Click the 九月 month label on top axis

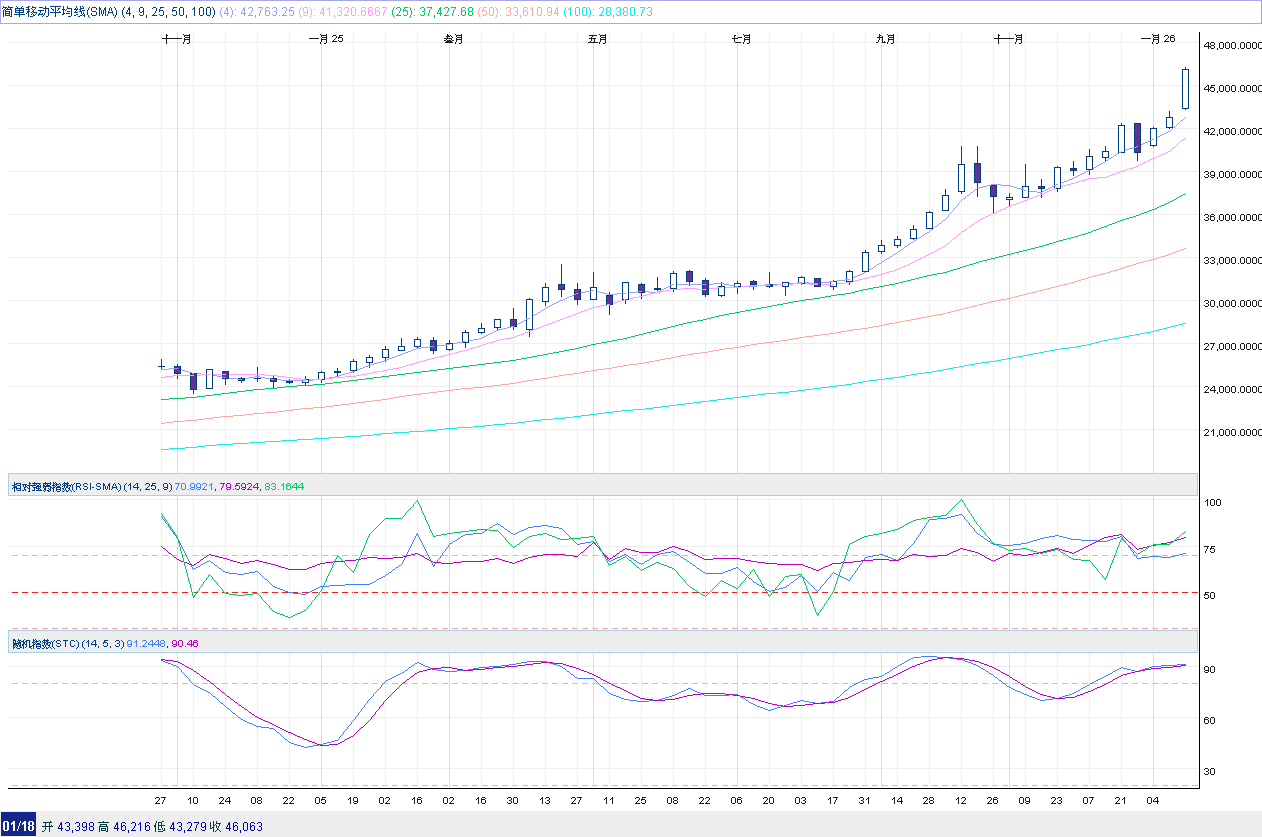pyautogui.click(x=885, y=39)
